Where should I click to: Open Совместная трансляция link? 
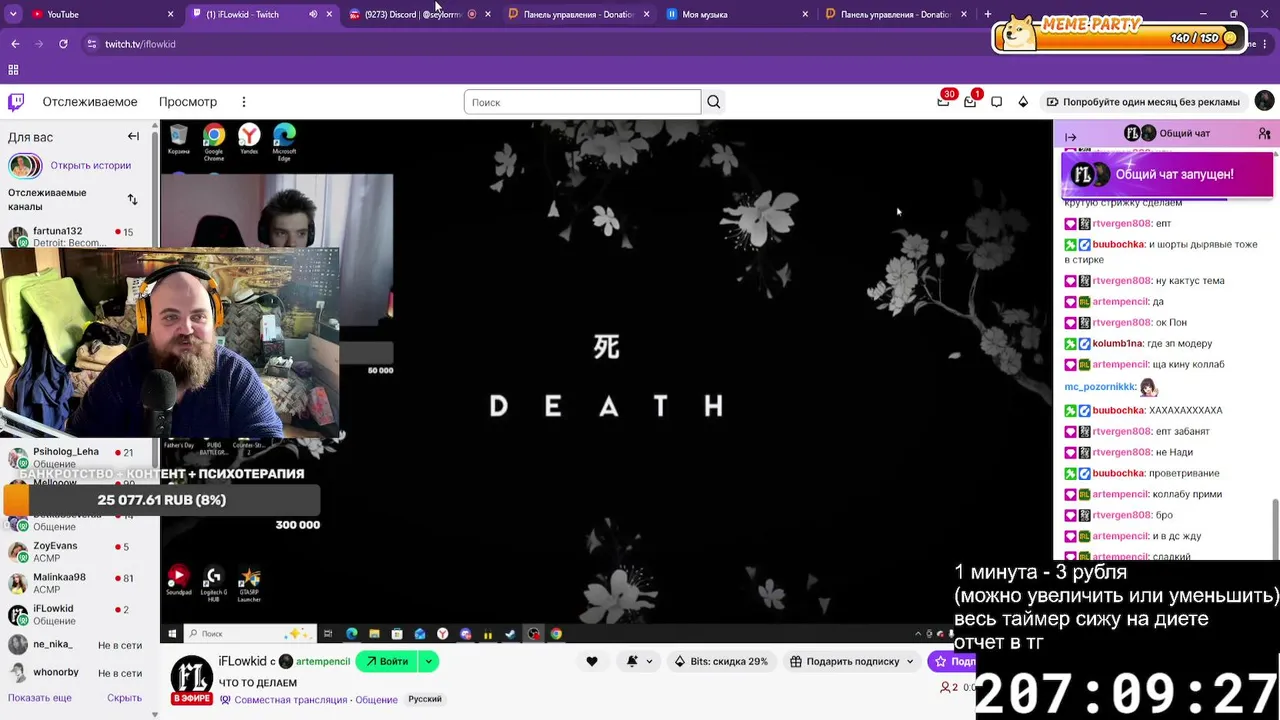(x=290, y=699)
